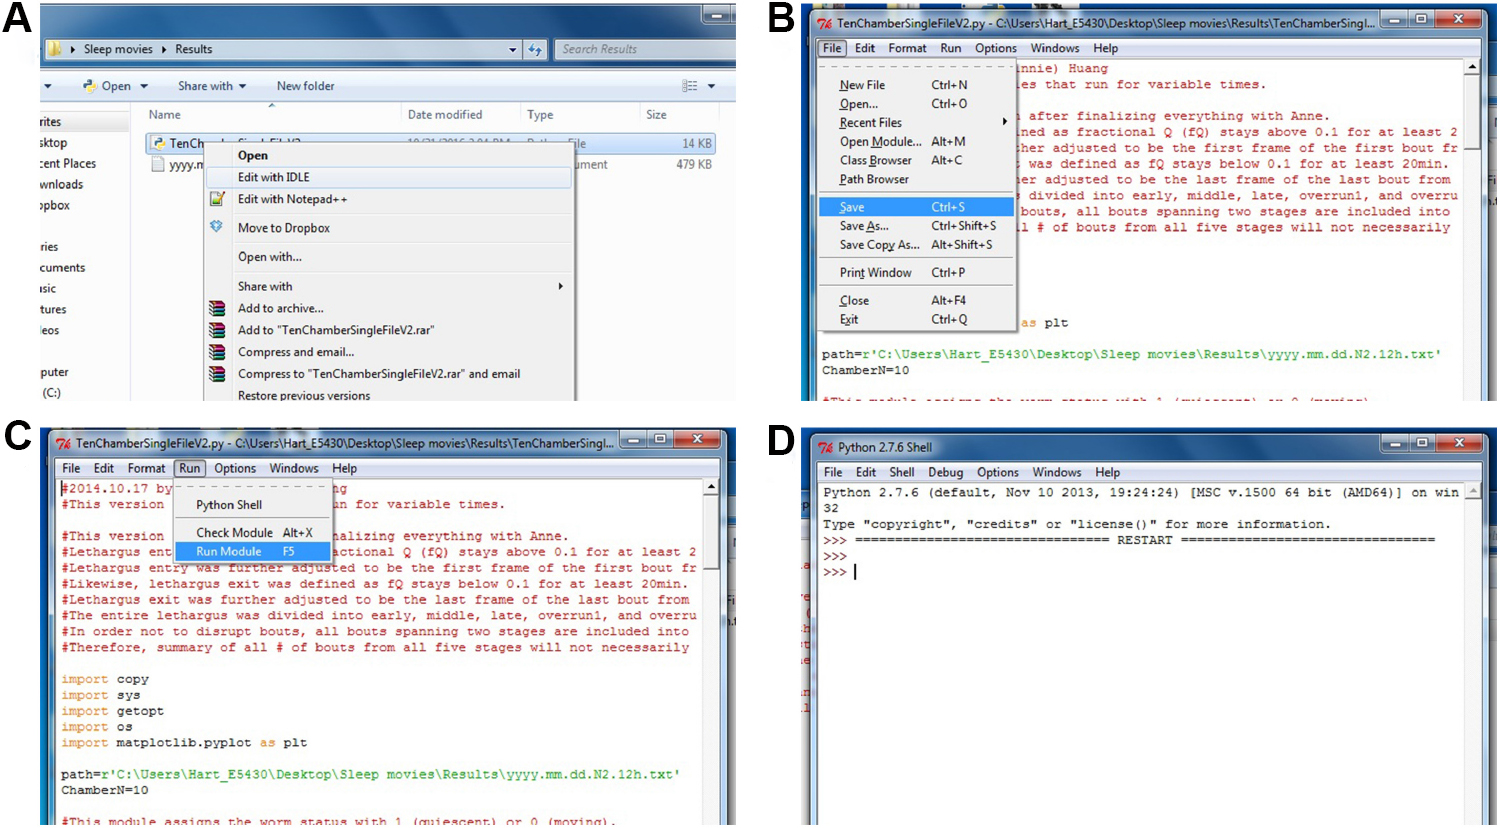
Task: Open Windows menu in panel C editor
Action: 294,468
